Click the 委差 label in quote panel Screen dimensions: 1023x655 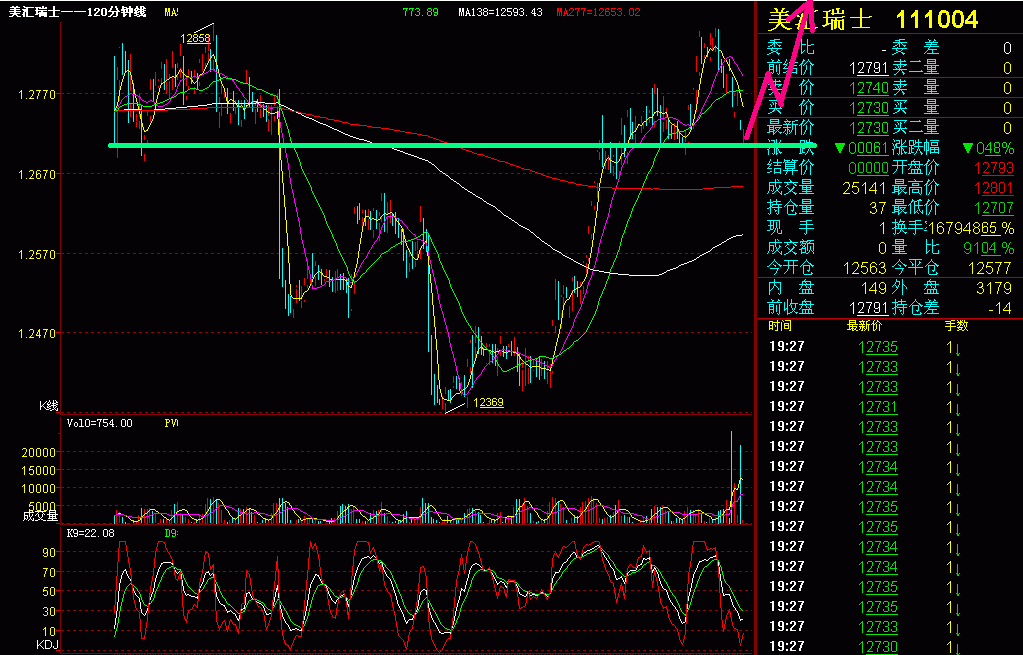(x=915, y=47)
